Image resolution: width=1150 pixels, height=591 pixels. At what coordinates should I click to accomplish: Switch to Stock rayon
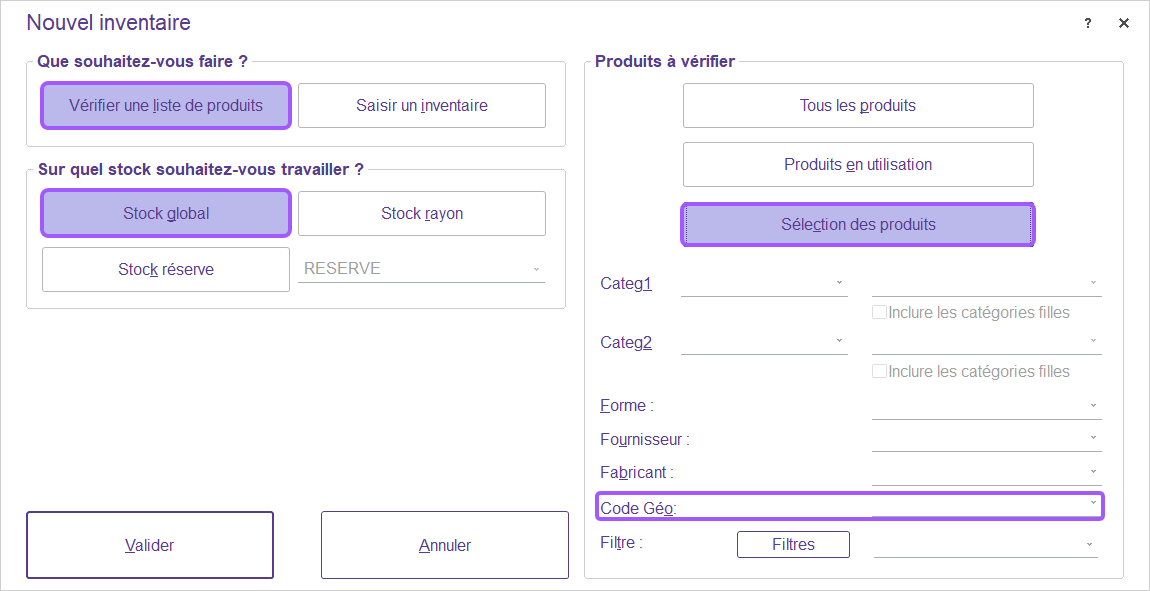[422, 214]
